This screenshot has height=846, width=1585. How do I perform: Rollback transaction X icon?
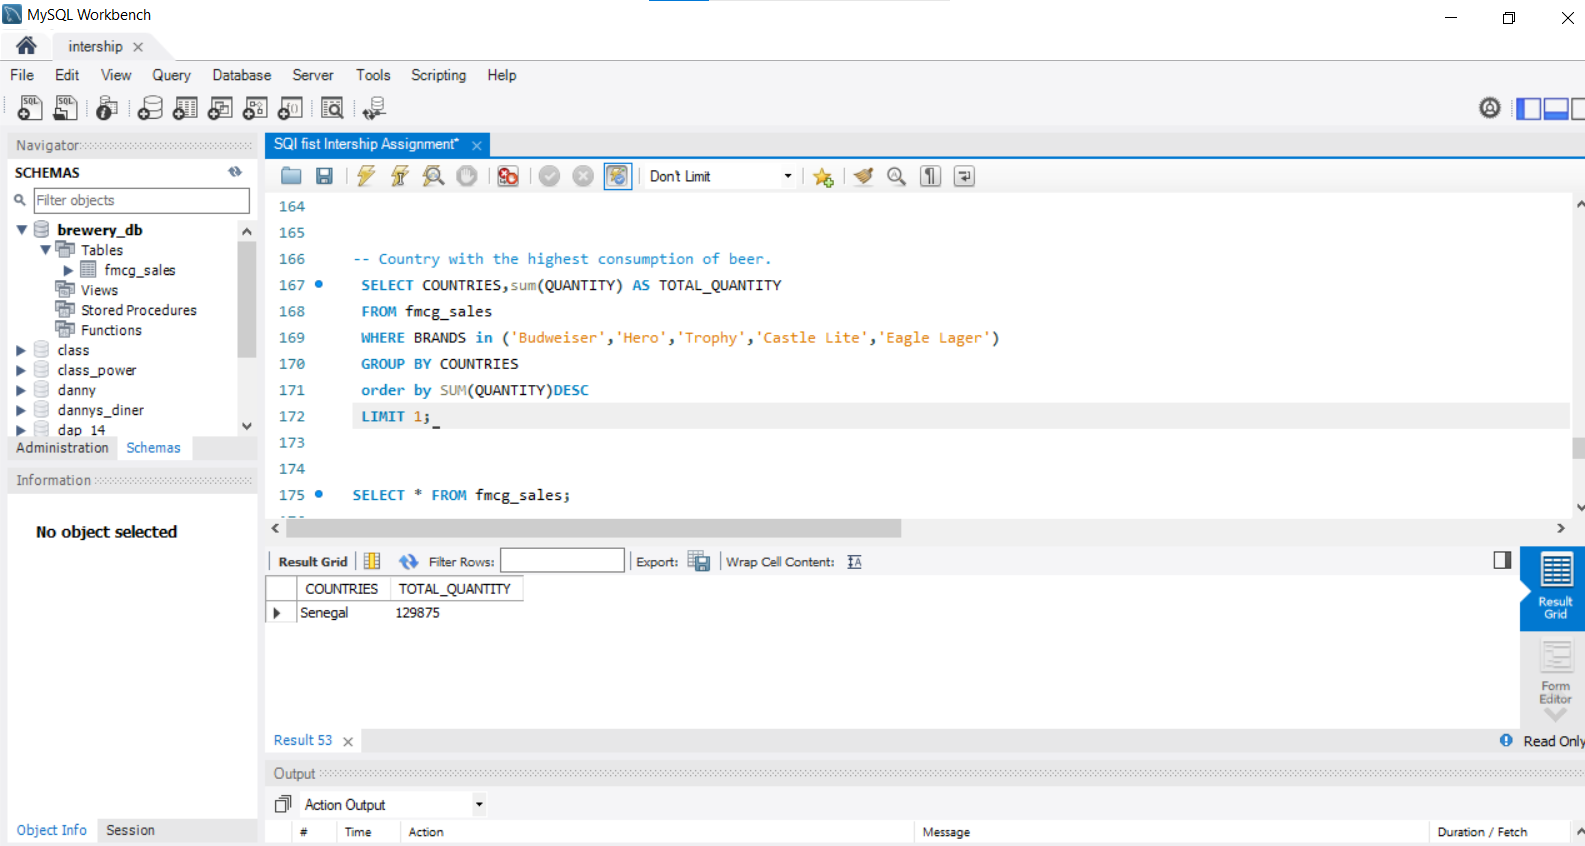[x=583, y=176]
